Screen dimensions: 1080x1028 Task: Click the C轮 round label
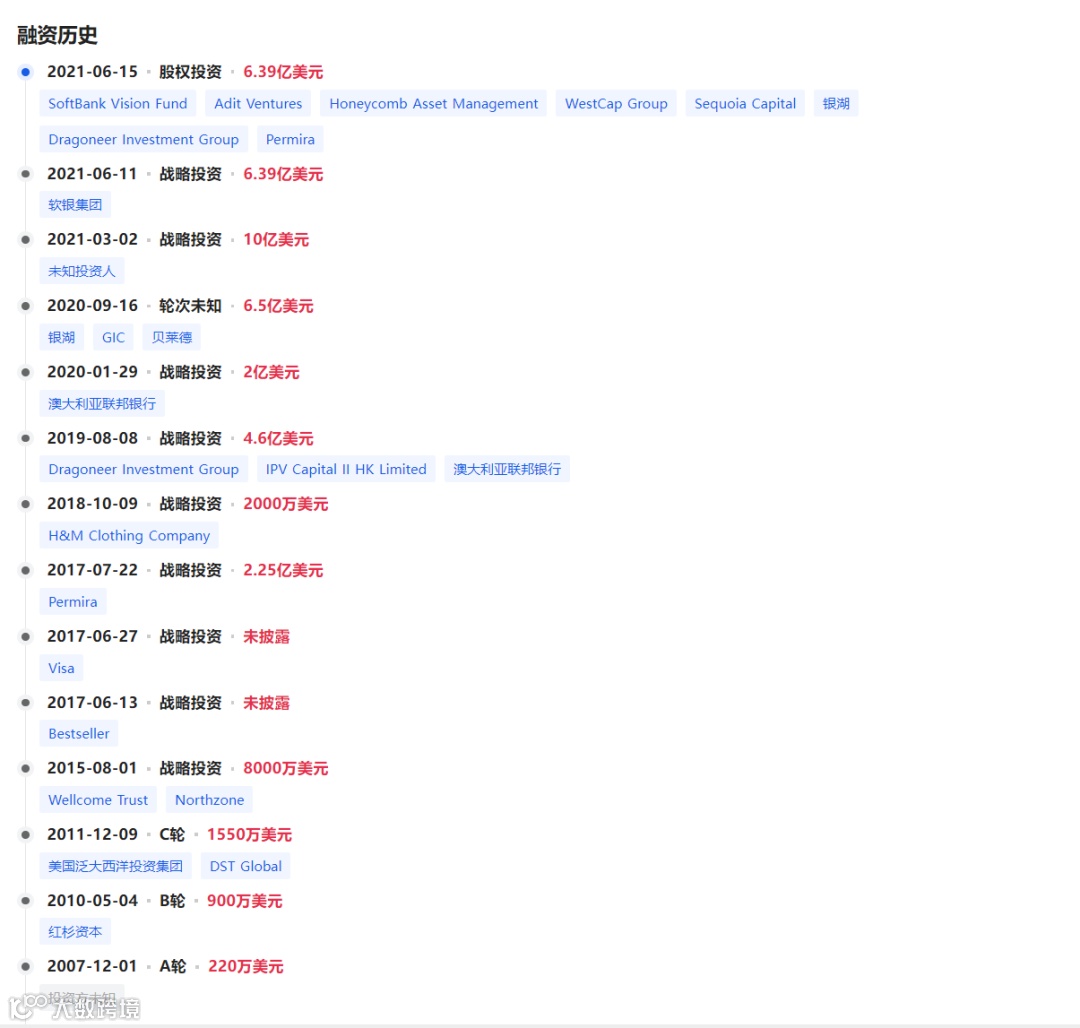[172, 835]
